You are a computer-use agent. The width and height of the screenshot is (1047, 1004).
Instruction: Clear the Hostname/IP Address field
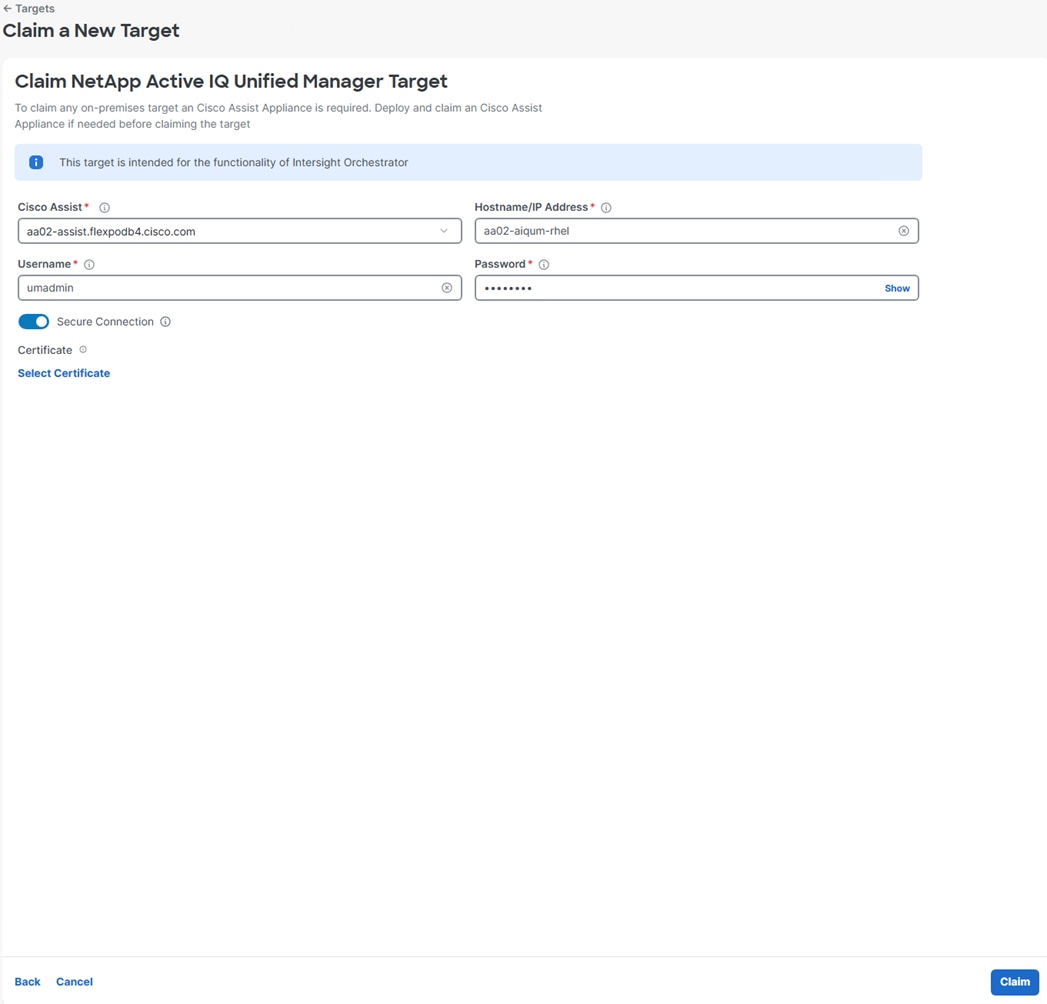903,231
